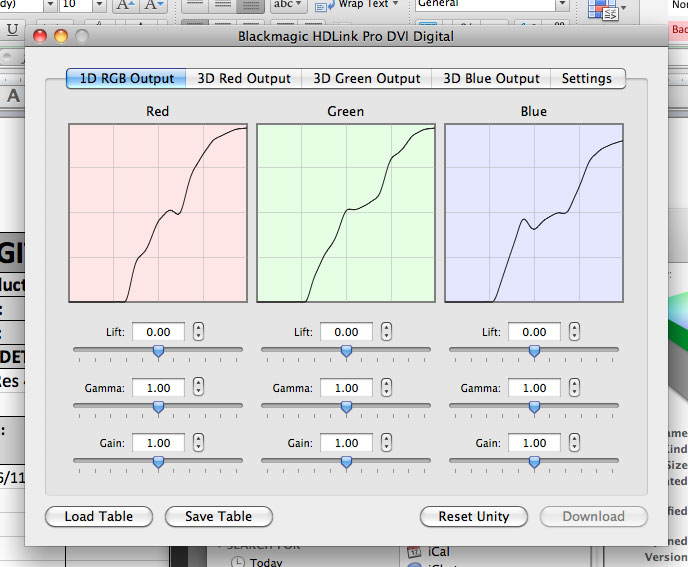Click the Blue Gain slider handle
688x567 pixels.
[x=534, y=462]
